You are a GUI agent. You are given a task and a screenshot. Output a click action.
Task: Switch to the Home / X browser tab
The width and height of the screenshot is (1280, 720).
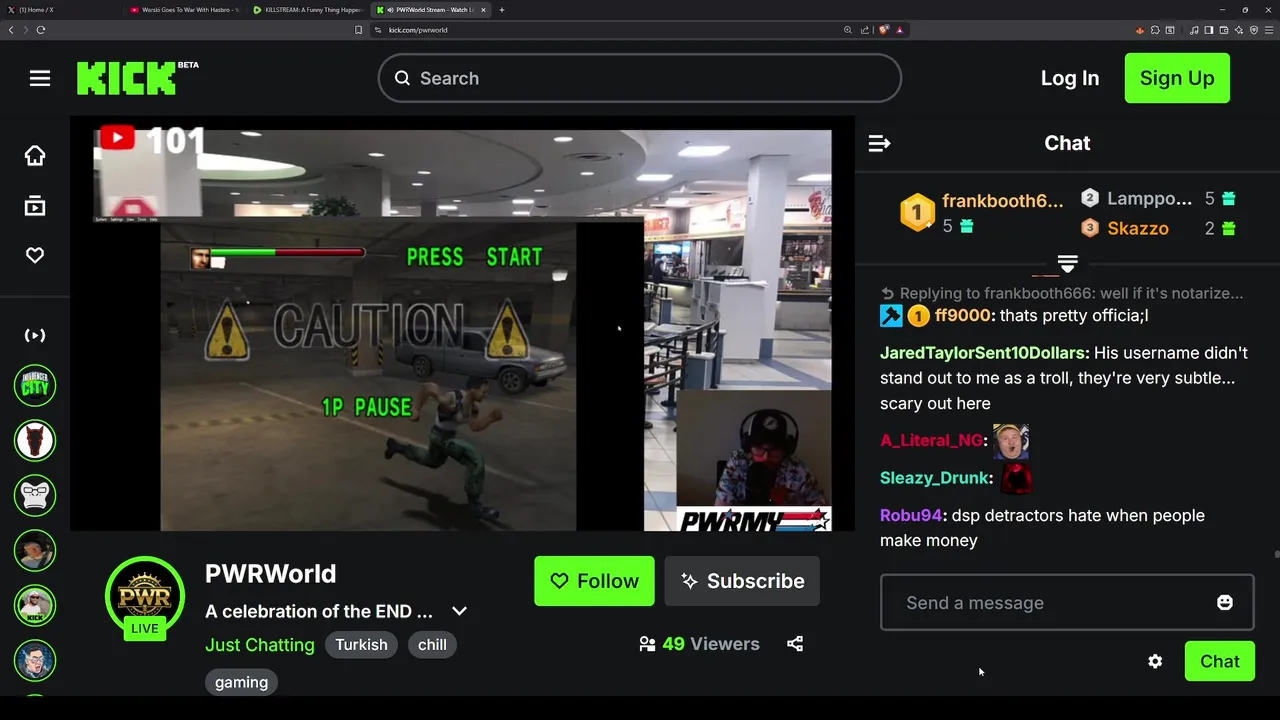pyautogui.click(x=60, y=10)
